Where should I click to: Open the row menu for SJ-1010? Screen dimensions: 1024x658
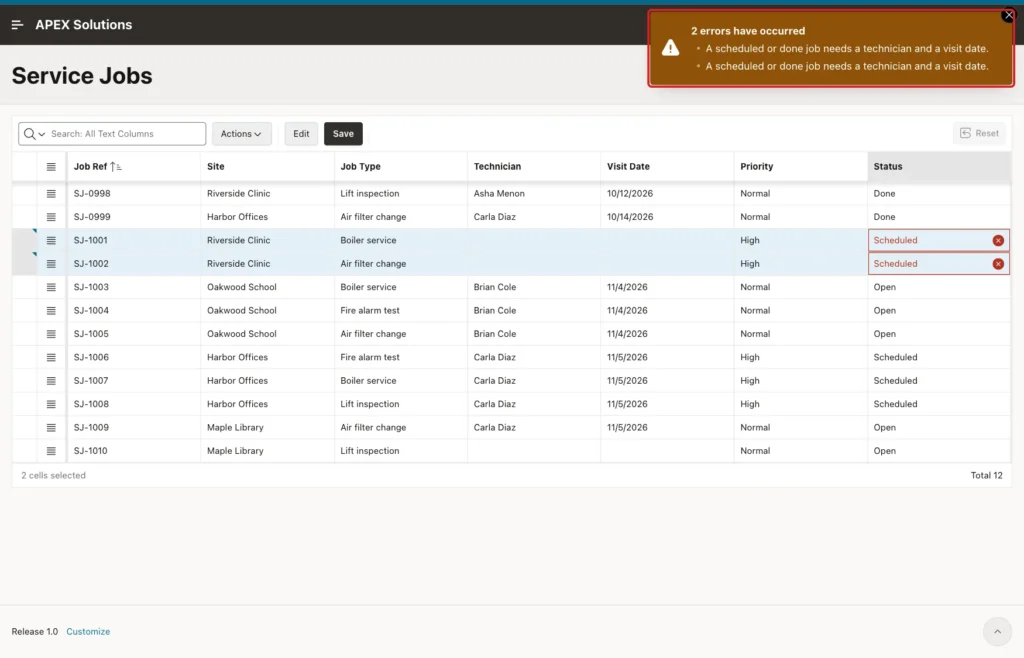[x=51, y=452]
